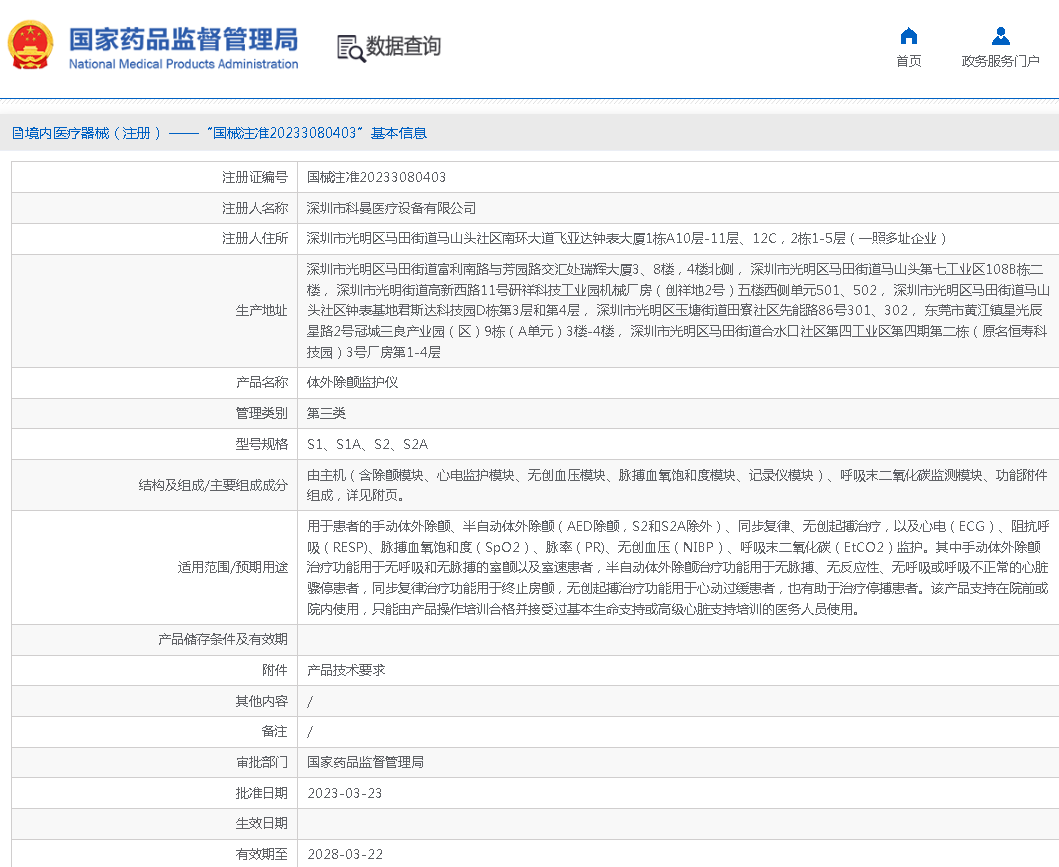
Task: Open the 政务服务门户 text link
Action: pos(1000,61)
